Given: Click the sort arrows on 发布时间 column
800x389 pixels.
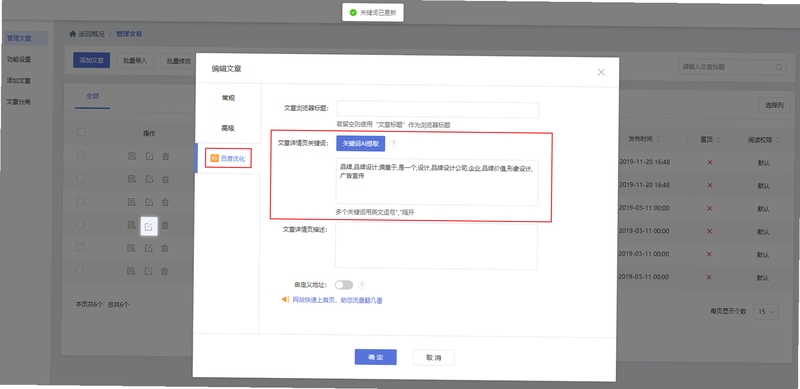Looking at the screenshot, I should pos(658,139).
